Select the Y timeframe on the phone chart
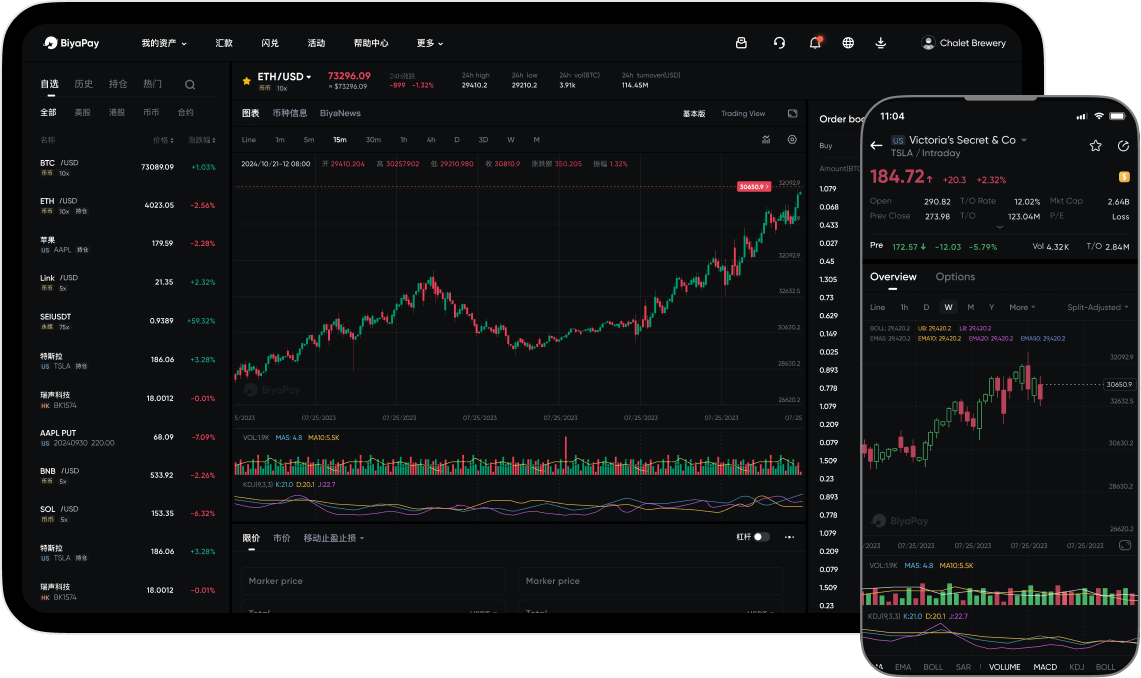The height and width of the screenshot is (678, 1141). point(991,307)
